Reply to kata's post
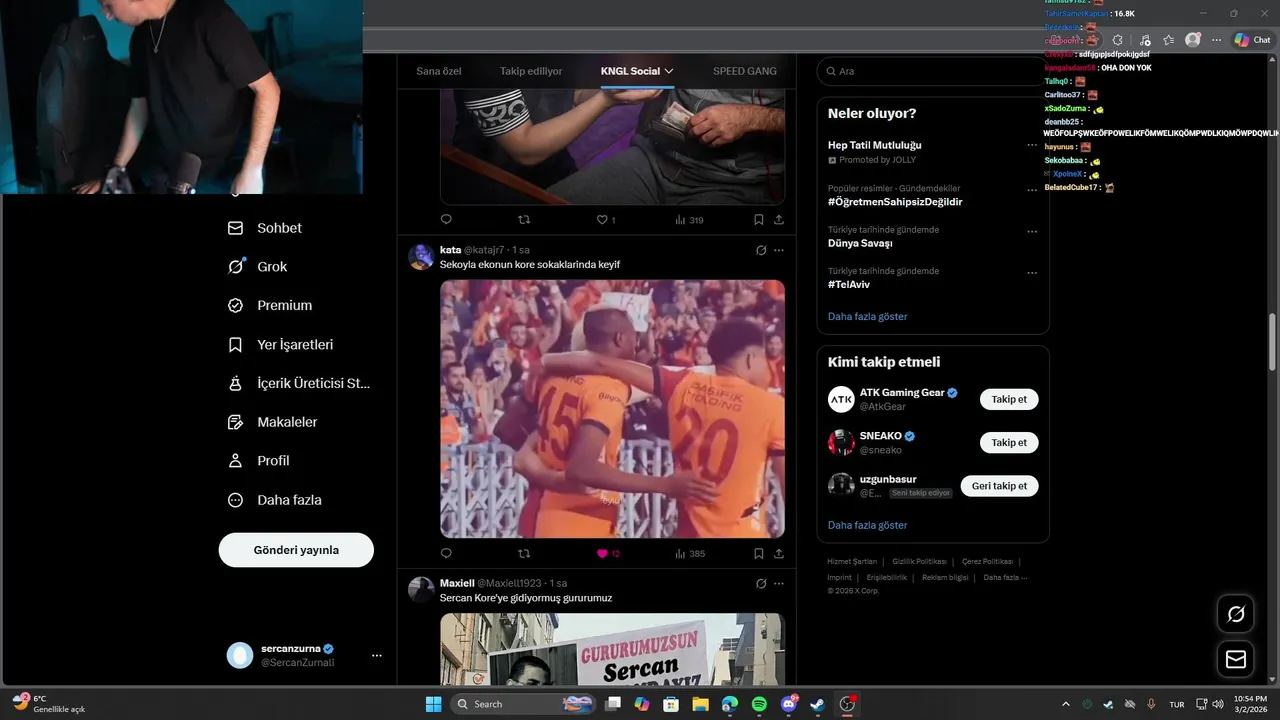 point(446,553)
